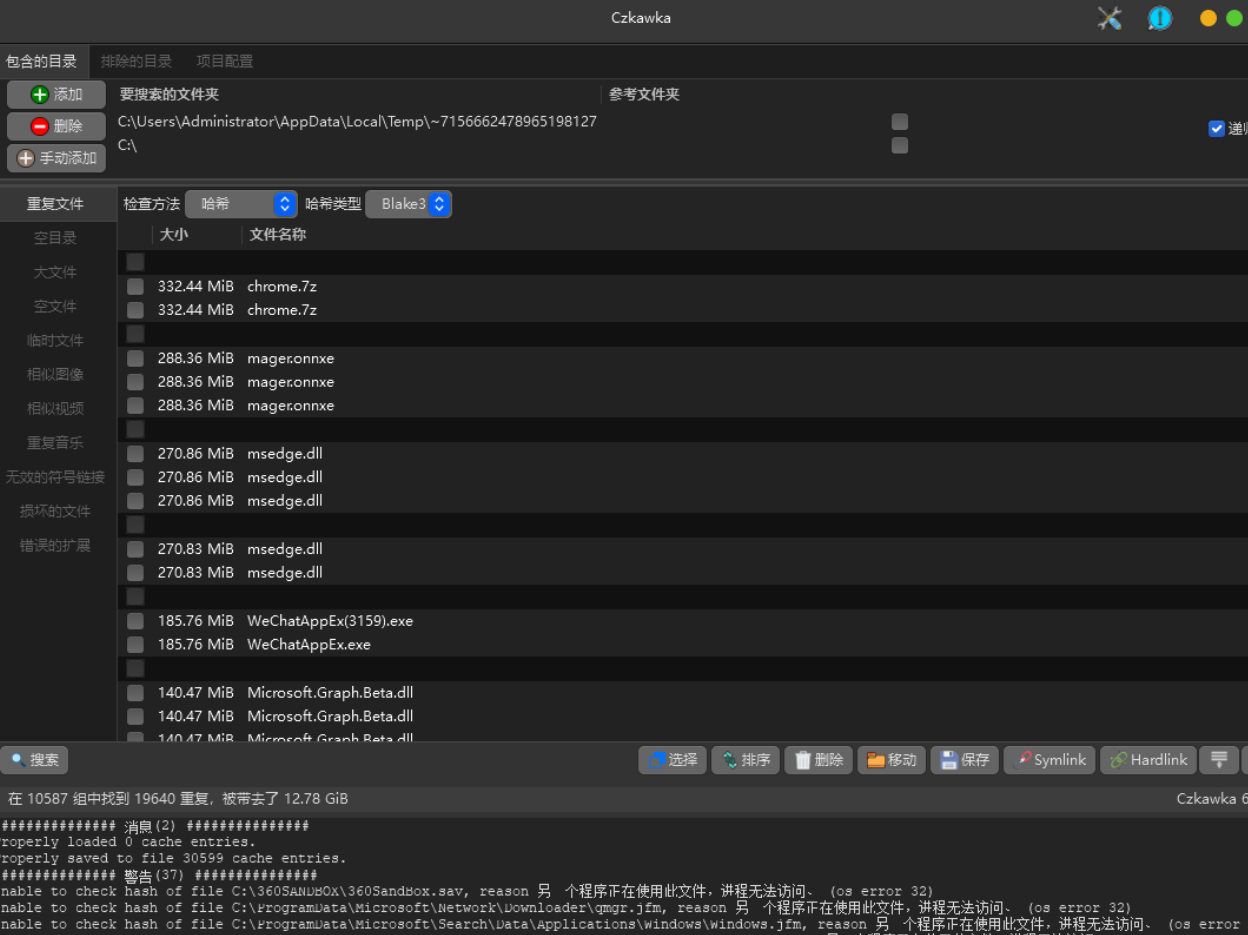Click the green plus 添加 folder button

tap(56, 95)
